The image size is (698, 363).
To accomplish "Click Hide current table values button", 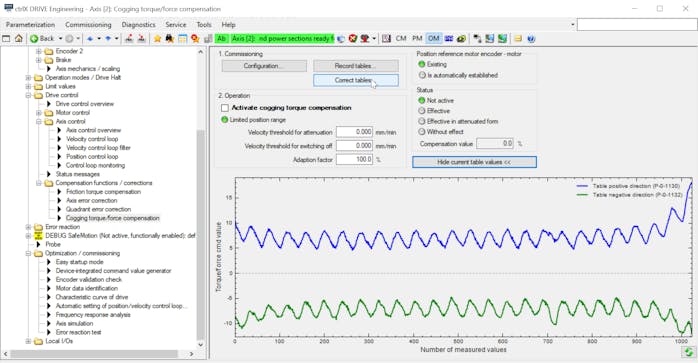I will coord(474,162).
